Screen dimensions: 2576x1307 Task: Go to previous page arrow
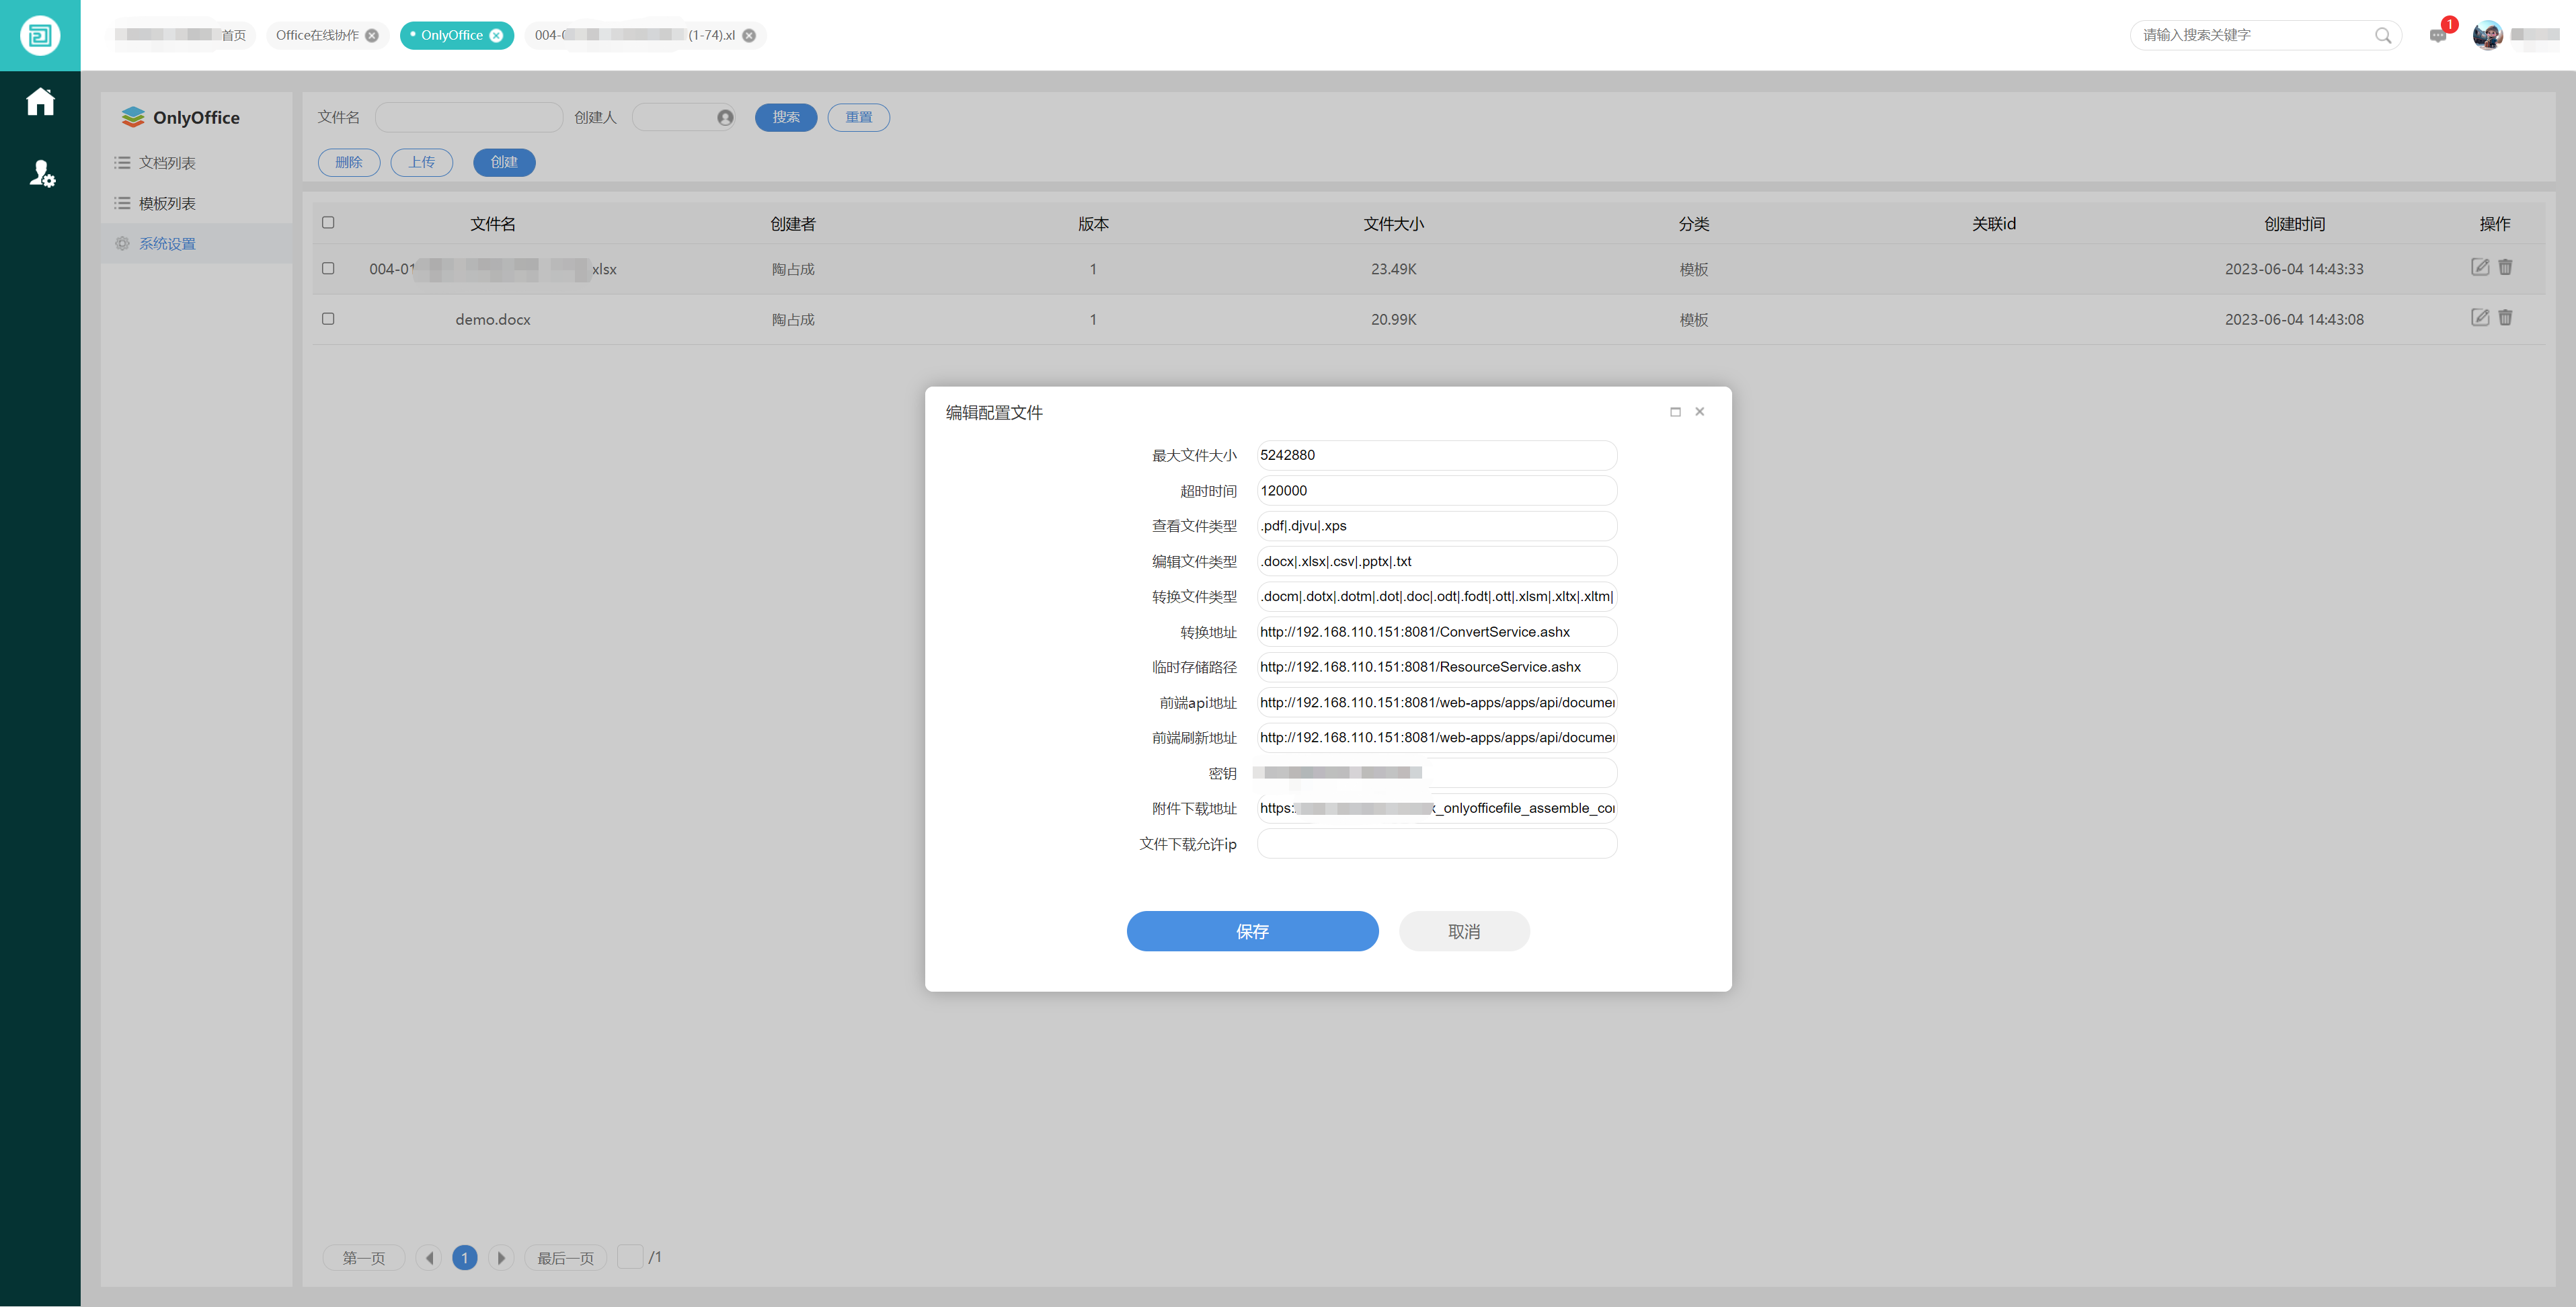429,1258
